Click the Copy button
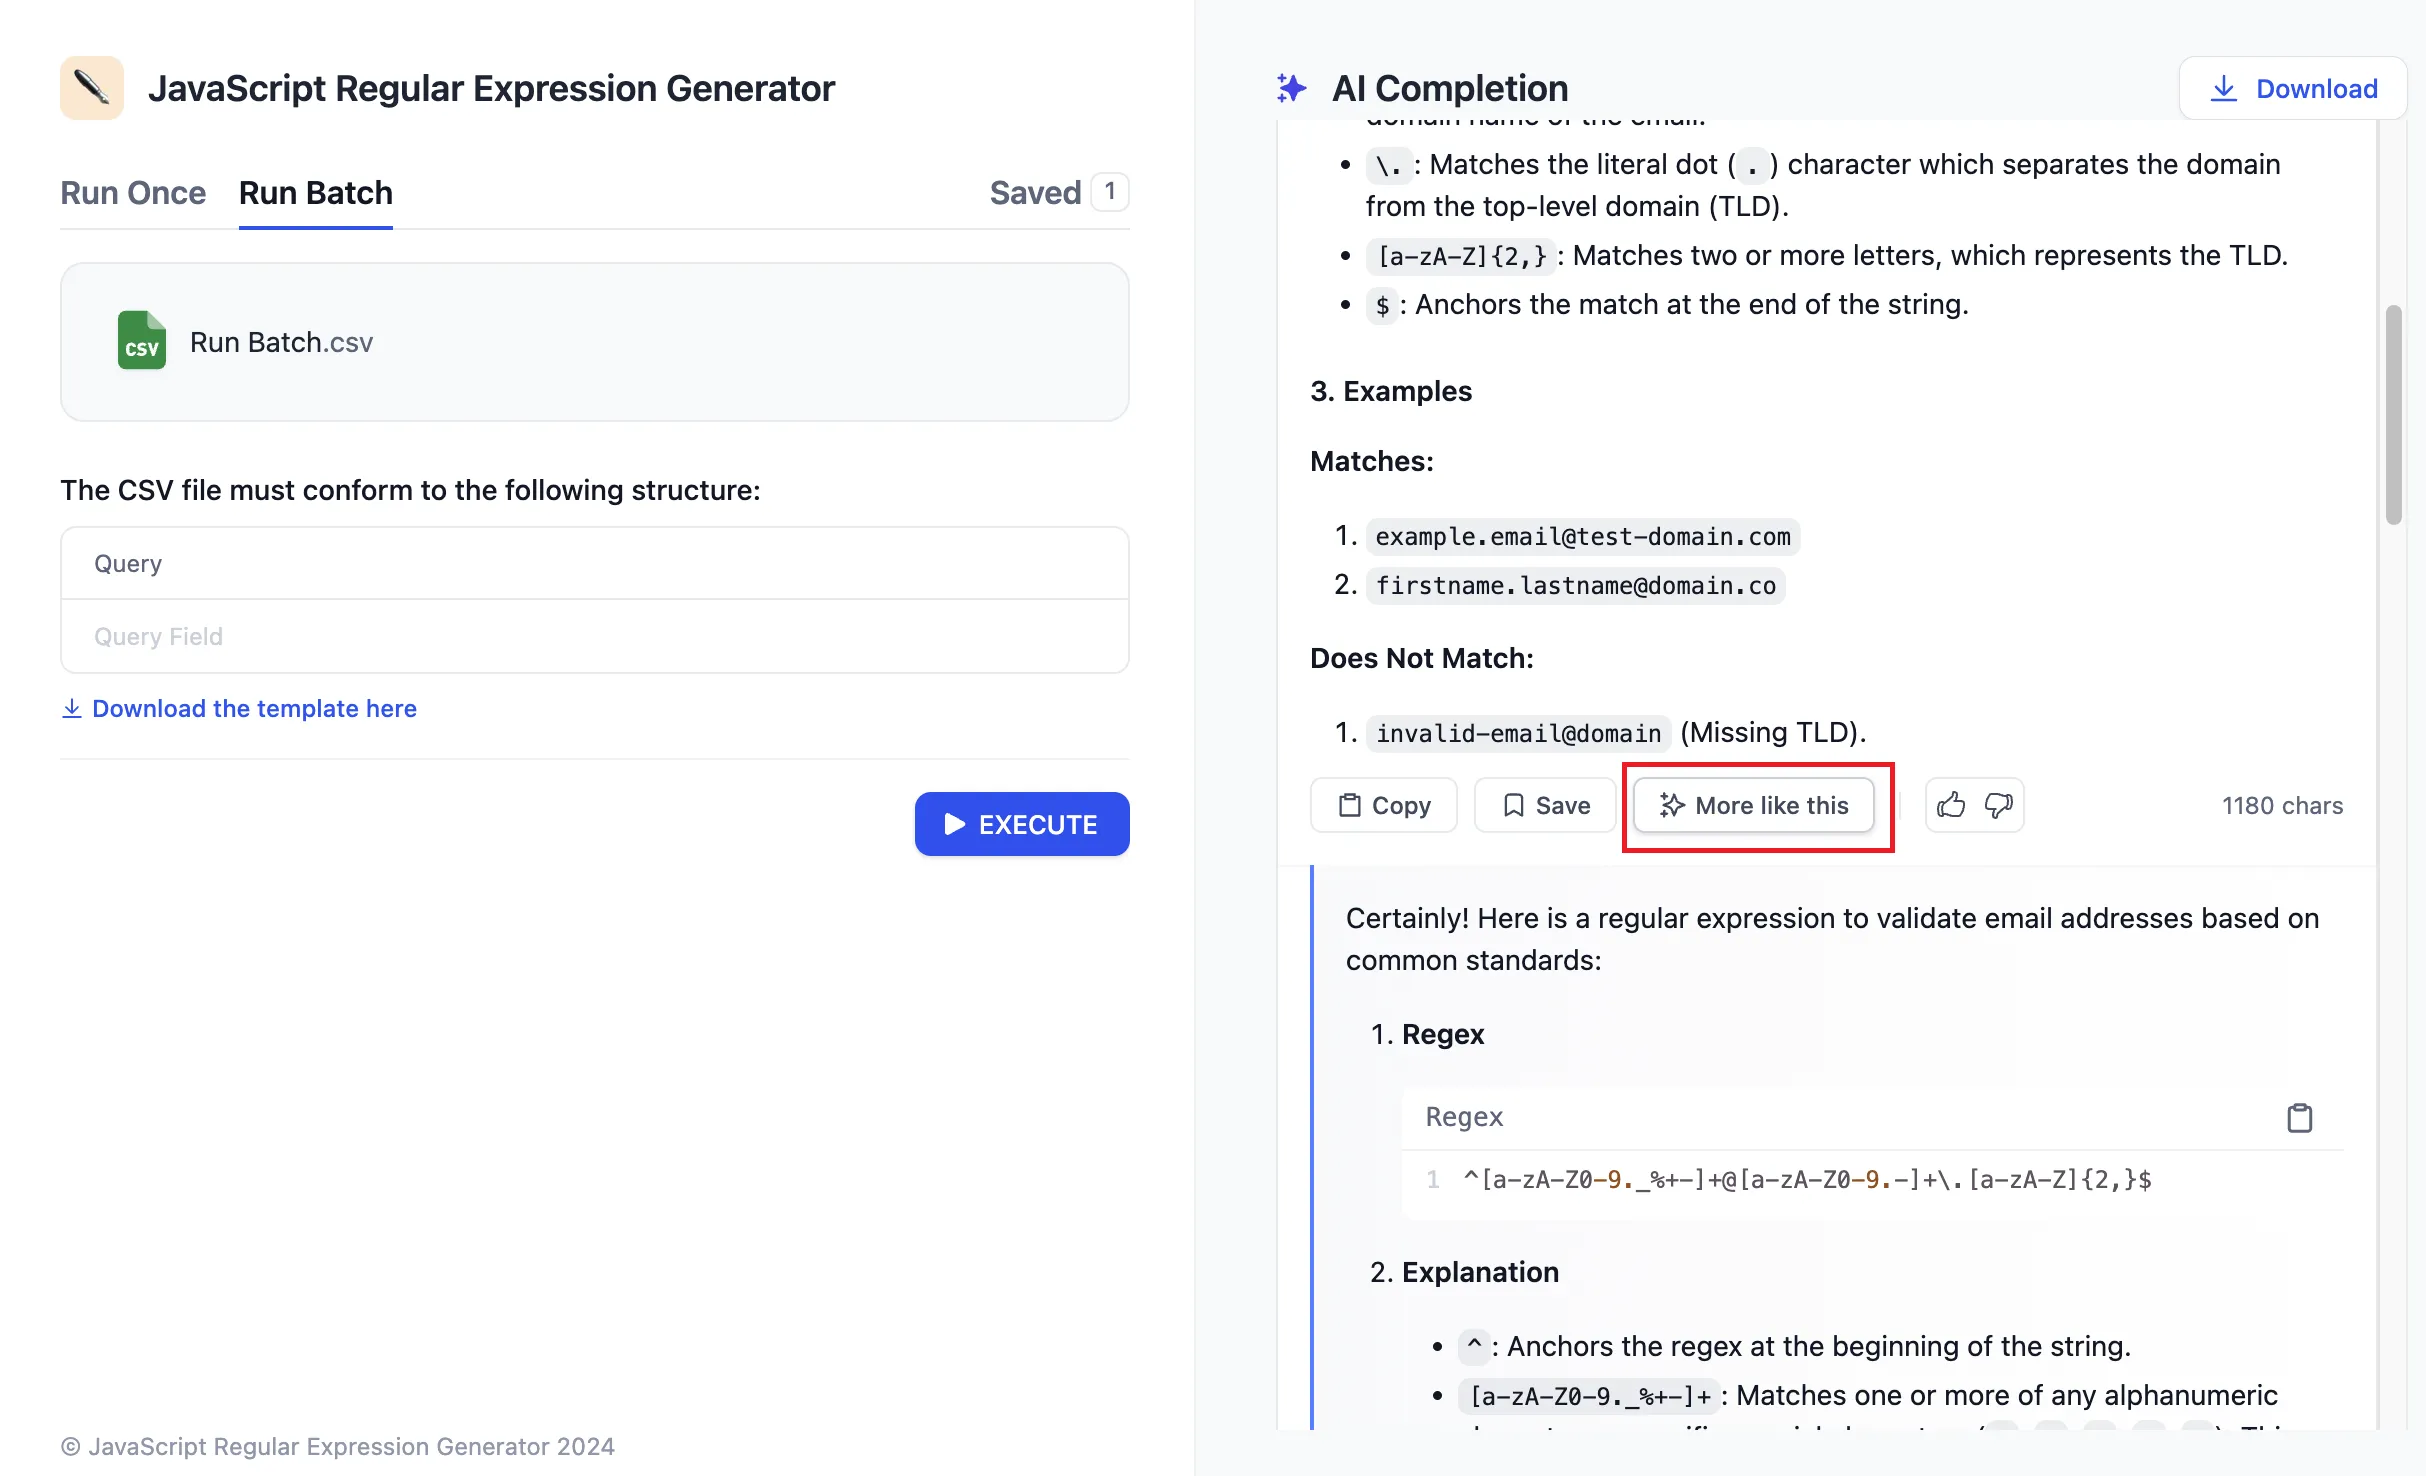2426x1476 pixels. [x=1384, y=805]
